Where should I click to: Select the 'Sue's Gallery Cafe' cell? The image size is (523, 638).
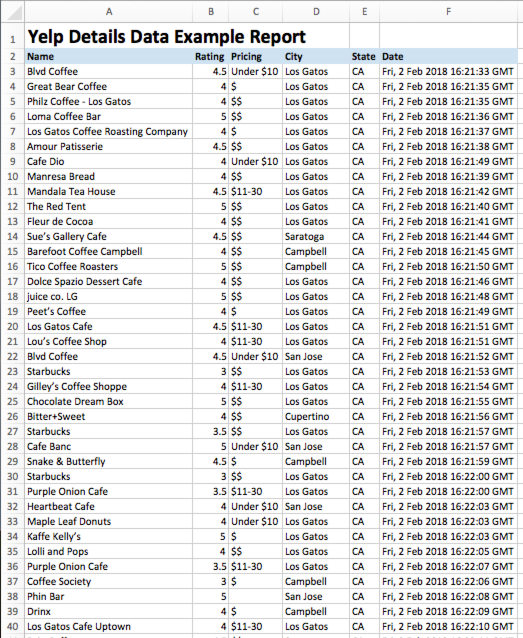[x=109, y=236]
